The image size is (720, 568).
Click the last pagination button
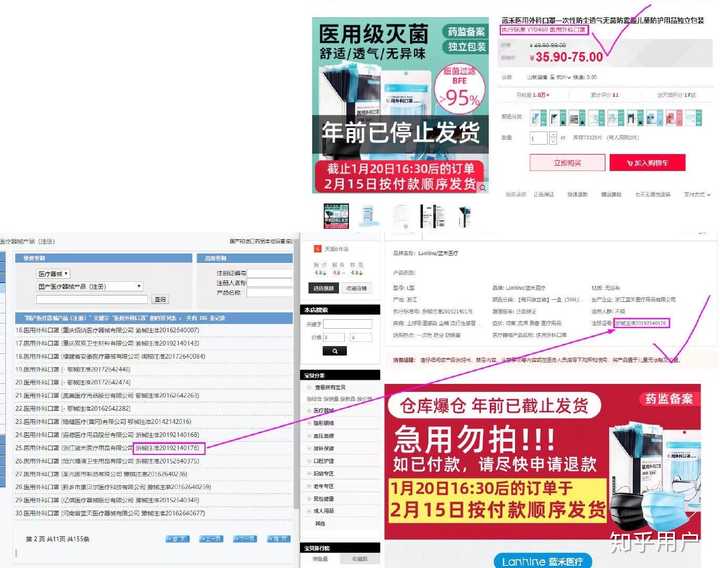pyautogui.click(x=279, y=539)
